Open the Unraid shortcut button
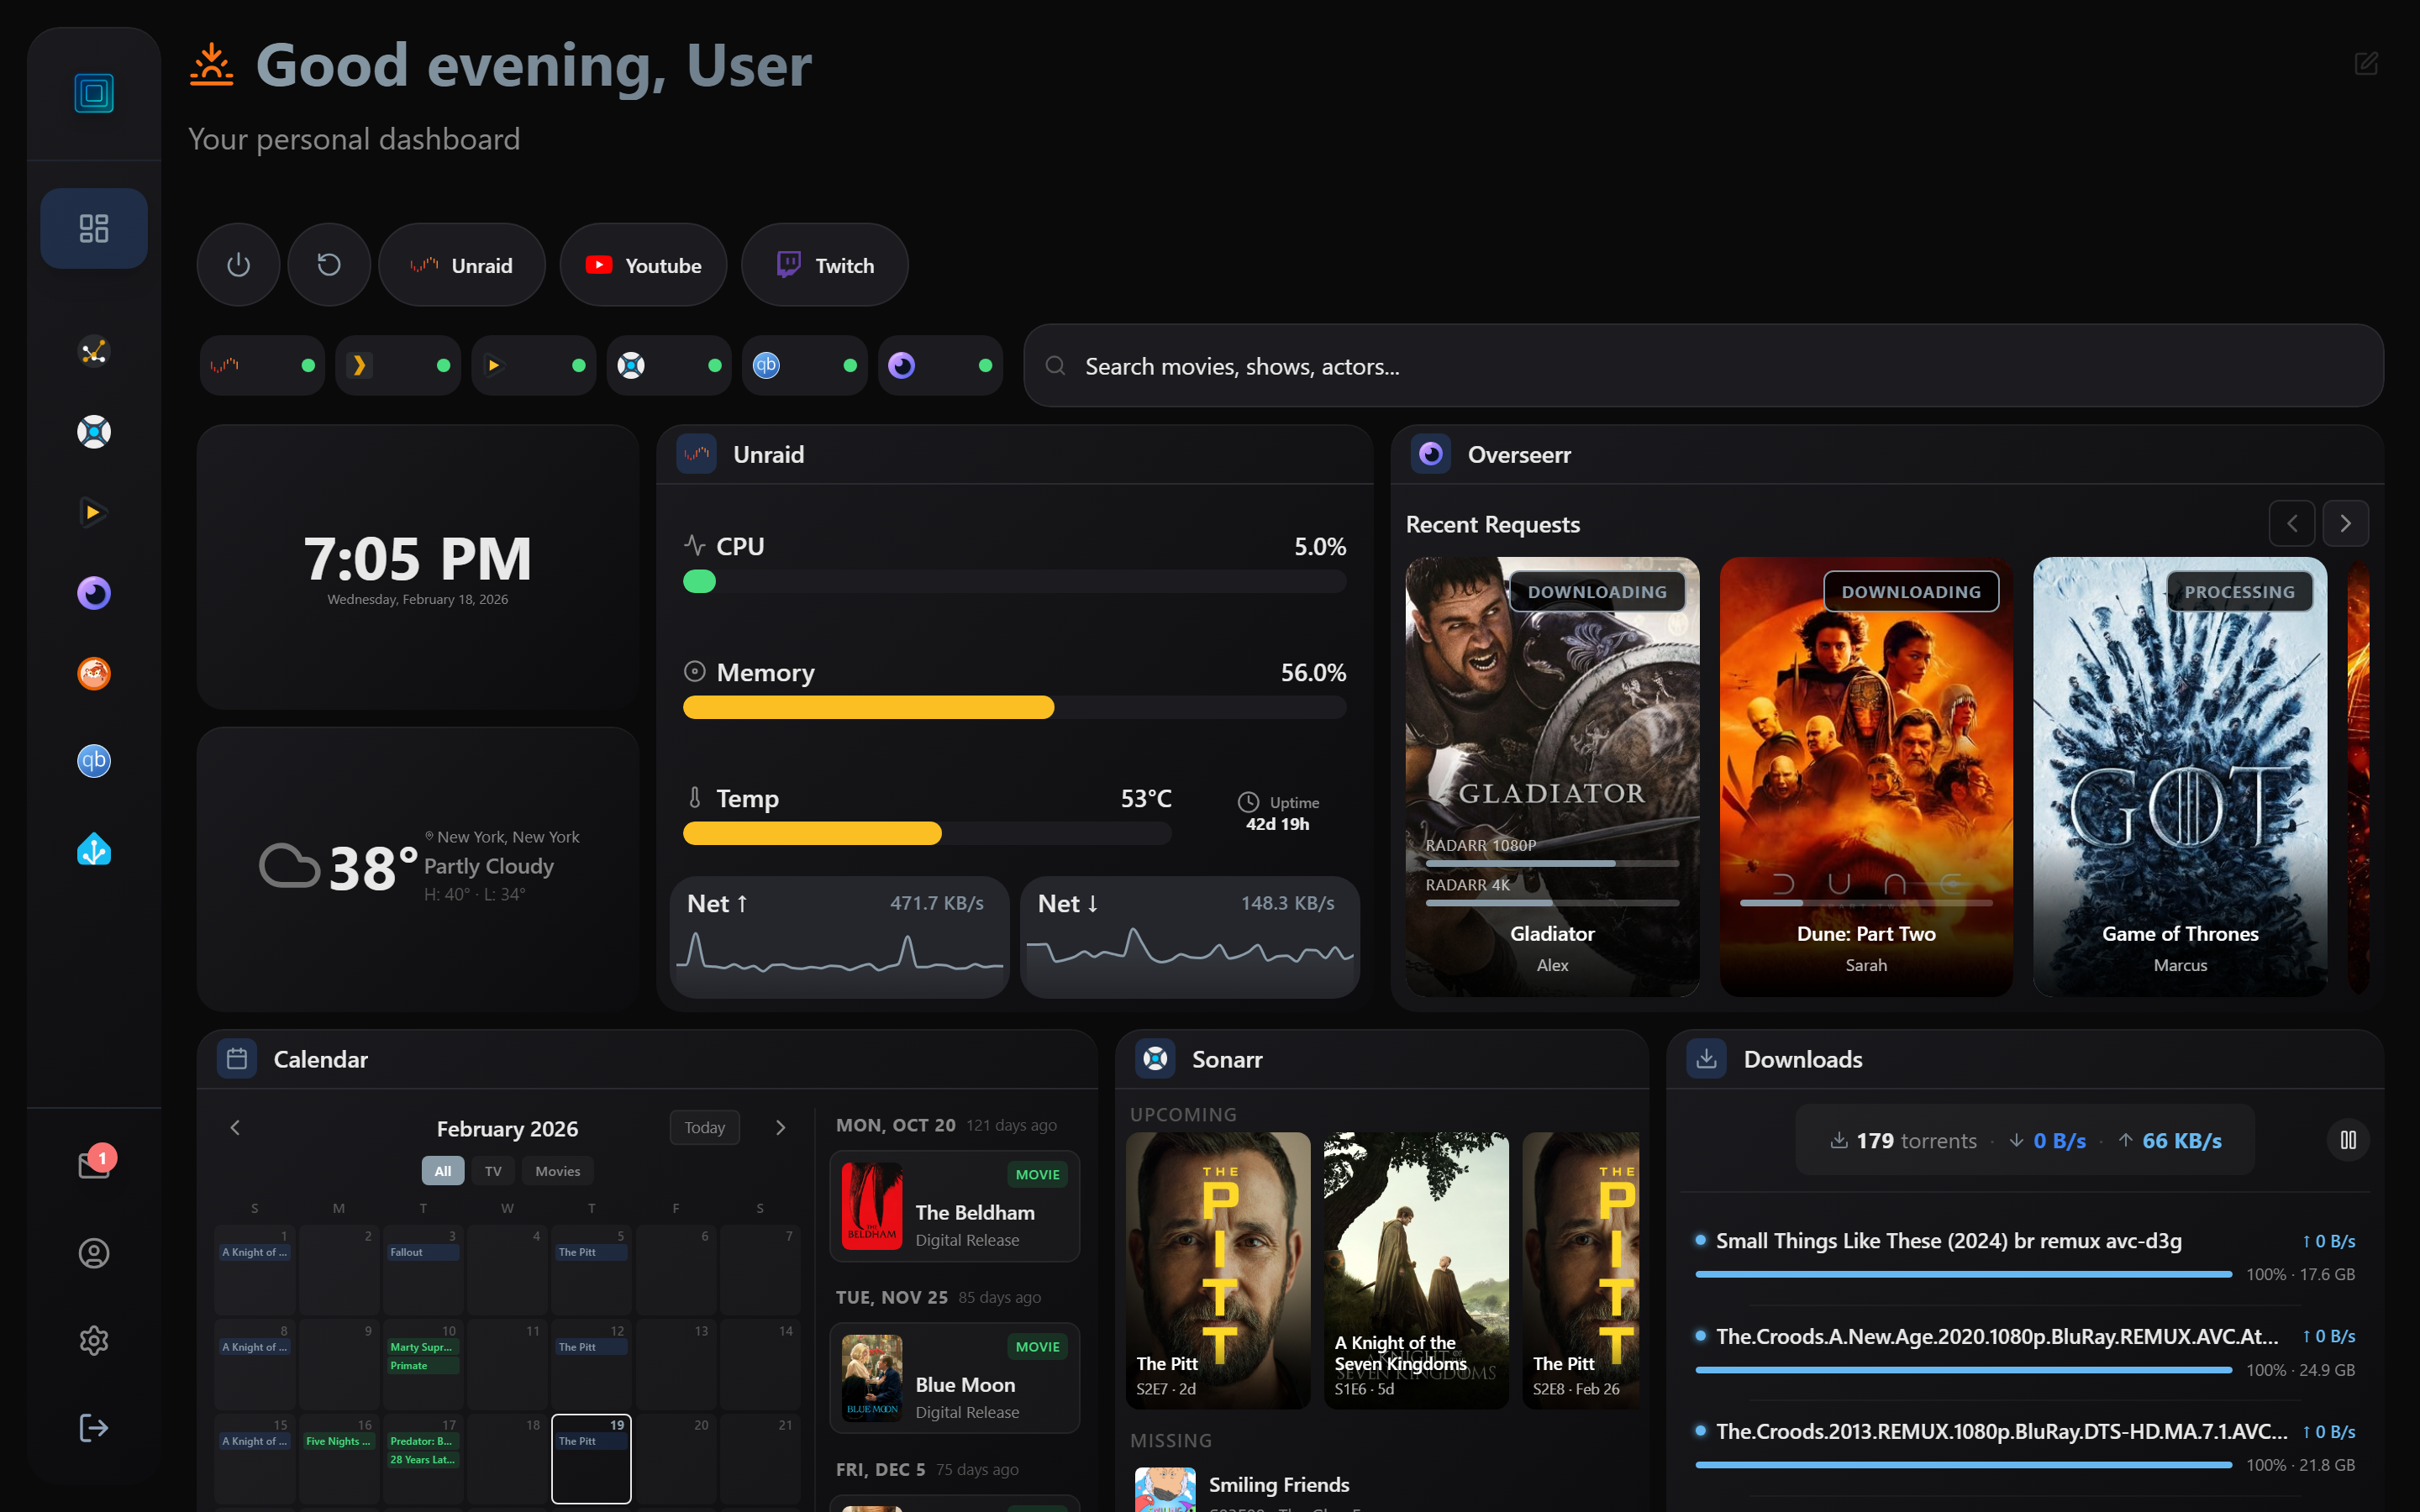This screenshot has height=1512, width=2420. coord(462,265)
